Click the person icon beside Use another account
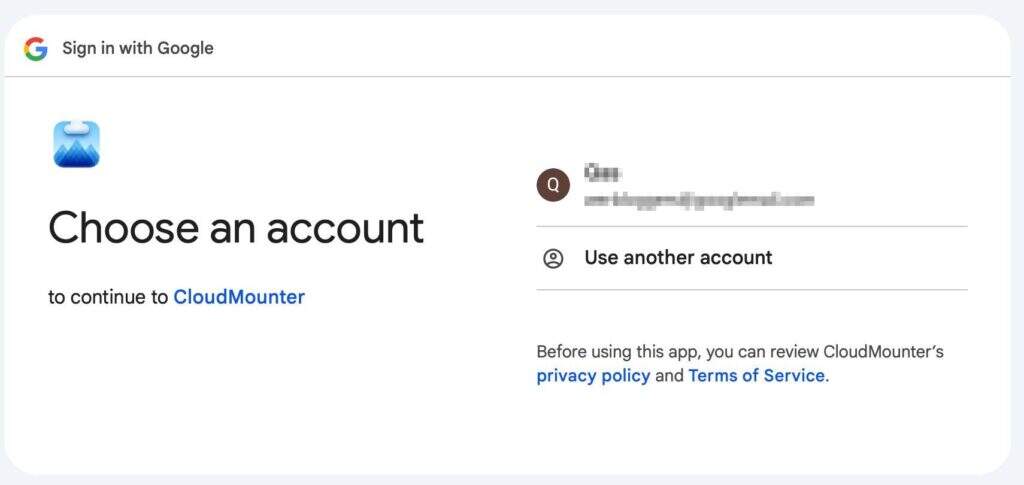Screen dimensions: 1024x485 pos(553,258)
